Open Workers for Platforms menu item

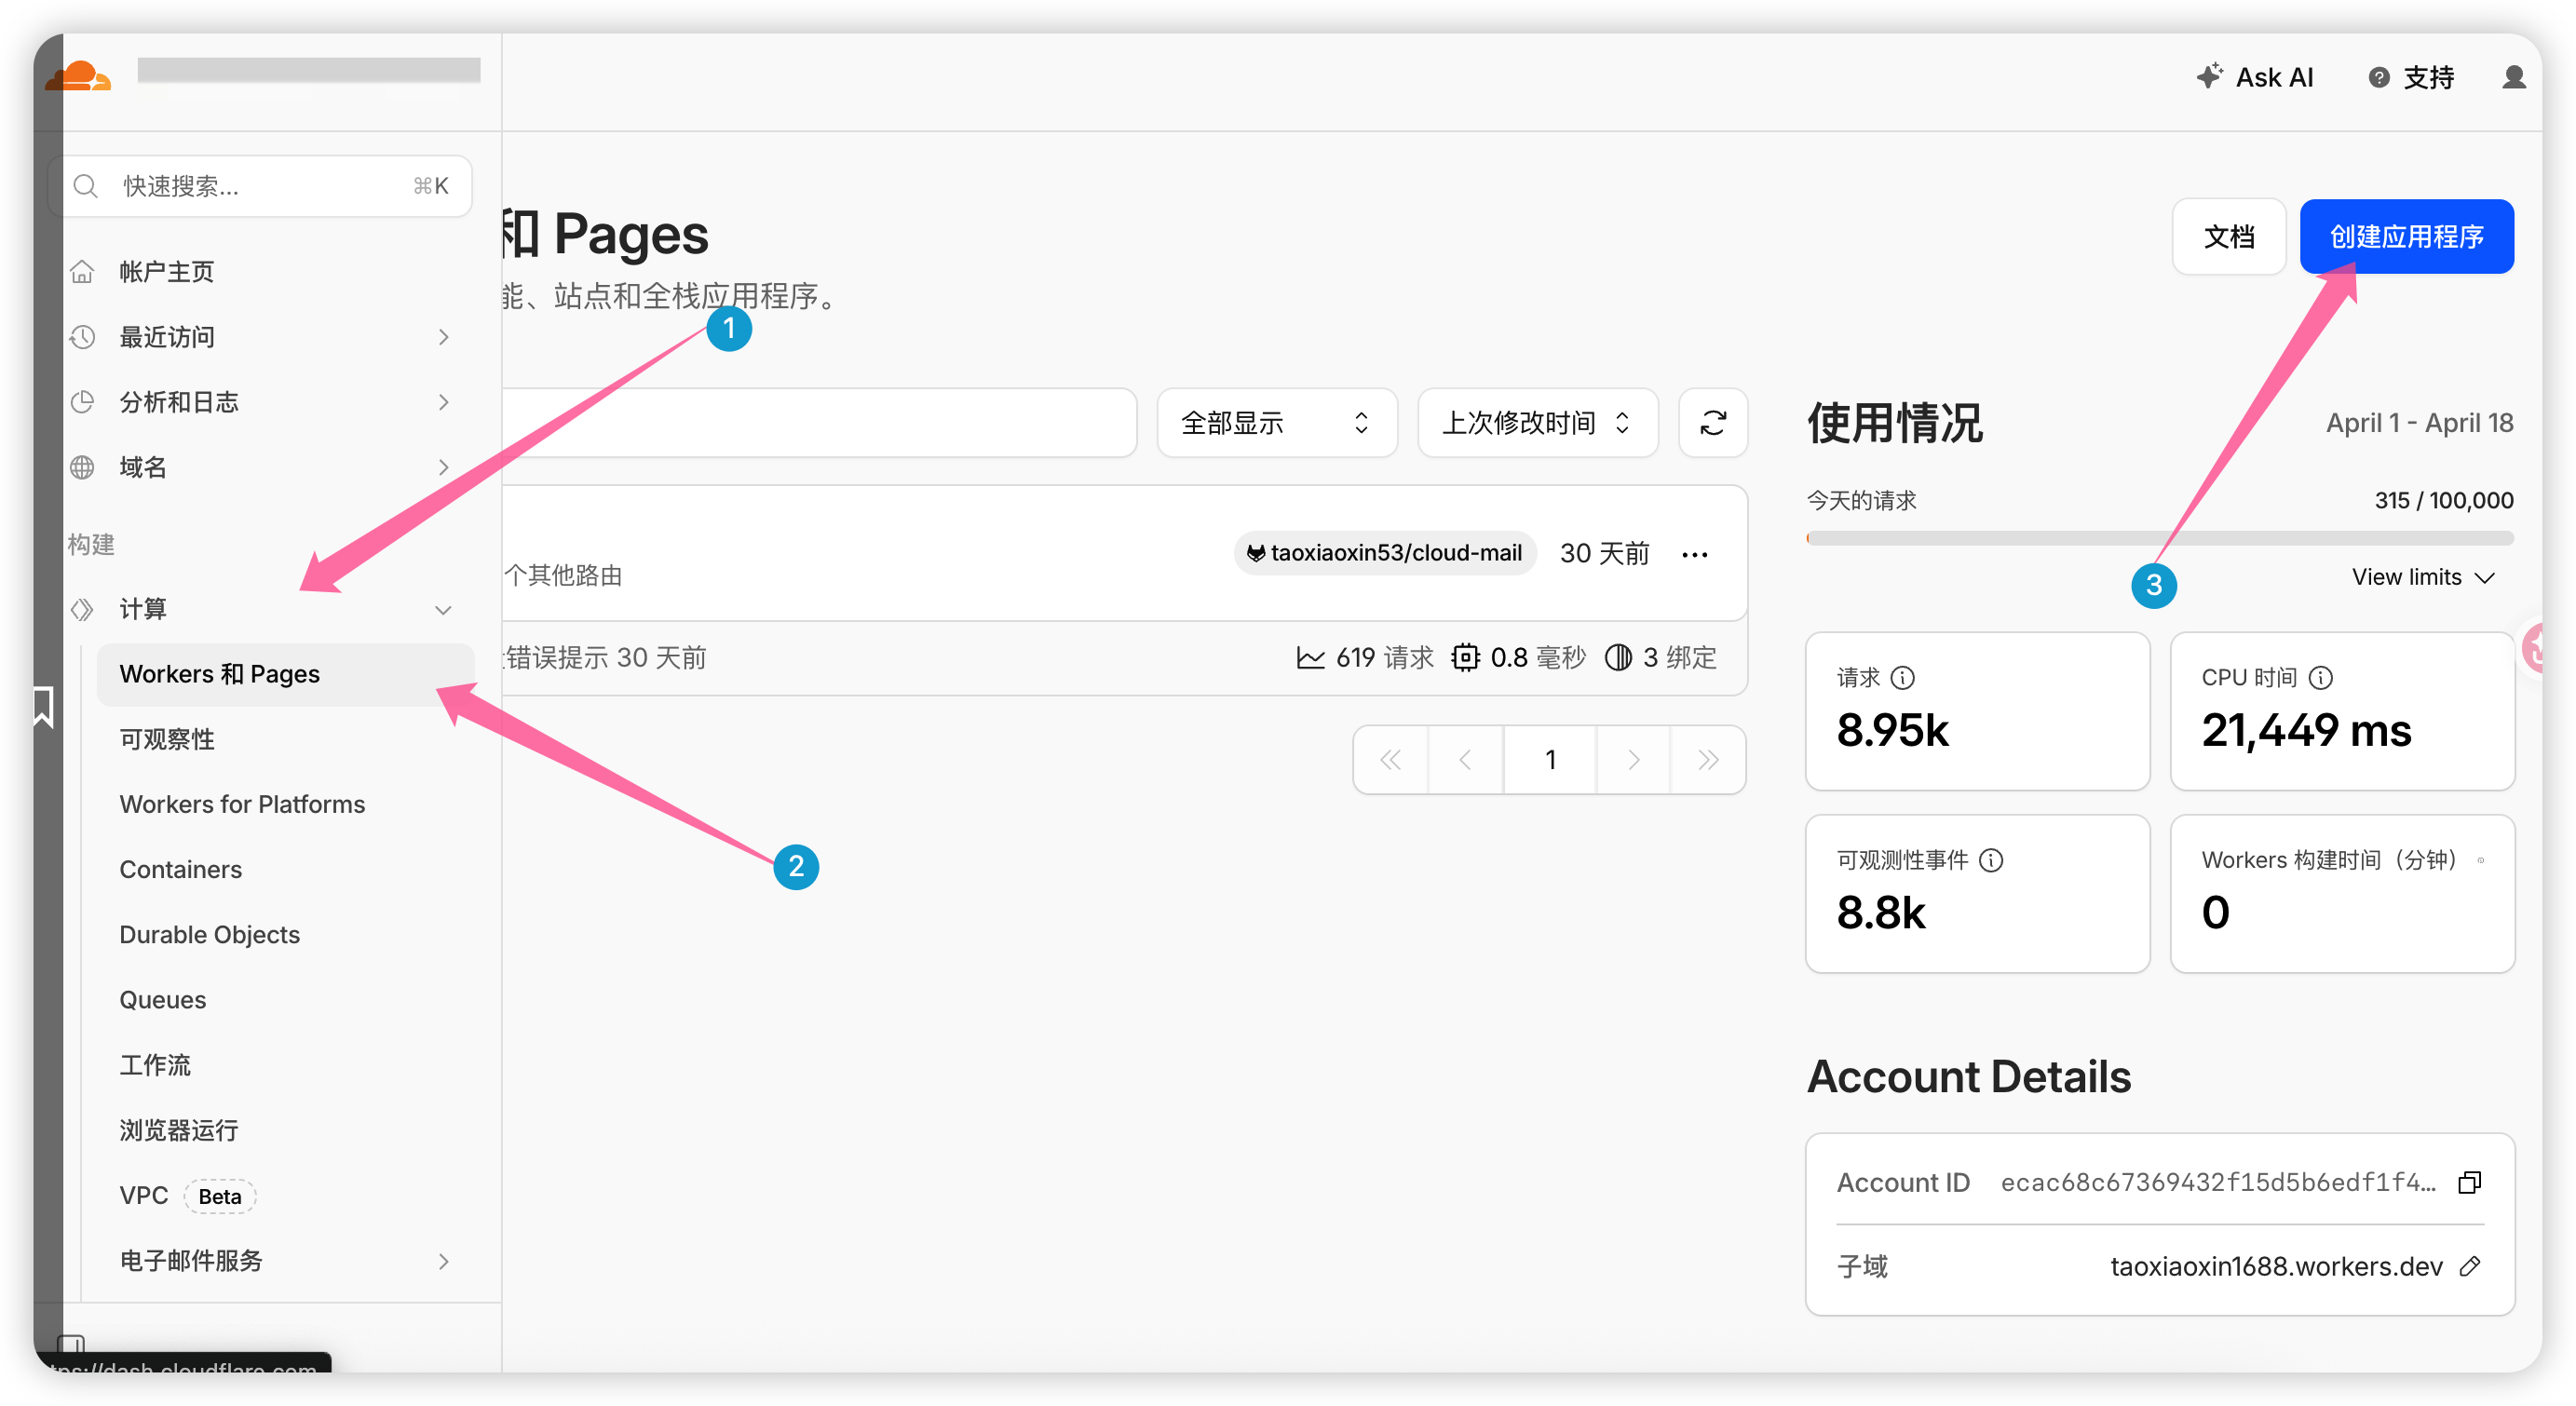242,804
